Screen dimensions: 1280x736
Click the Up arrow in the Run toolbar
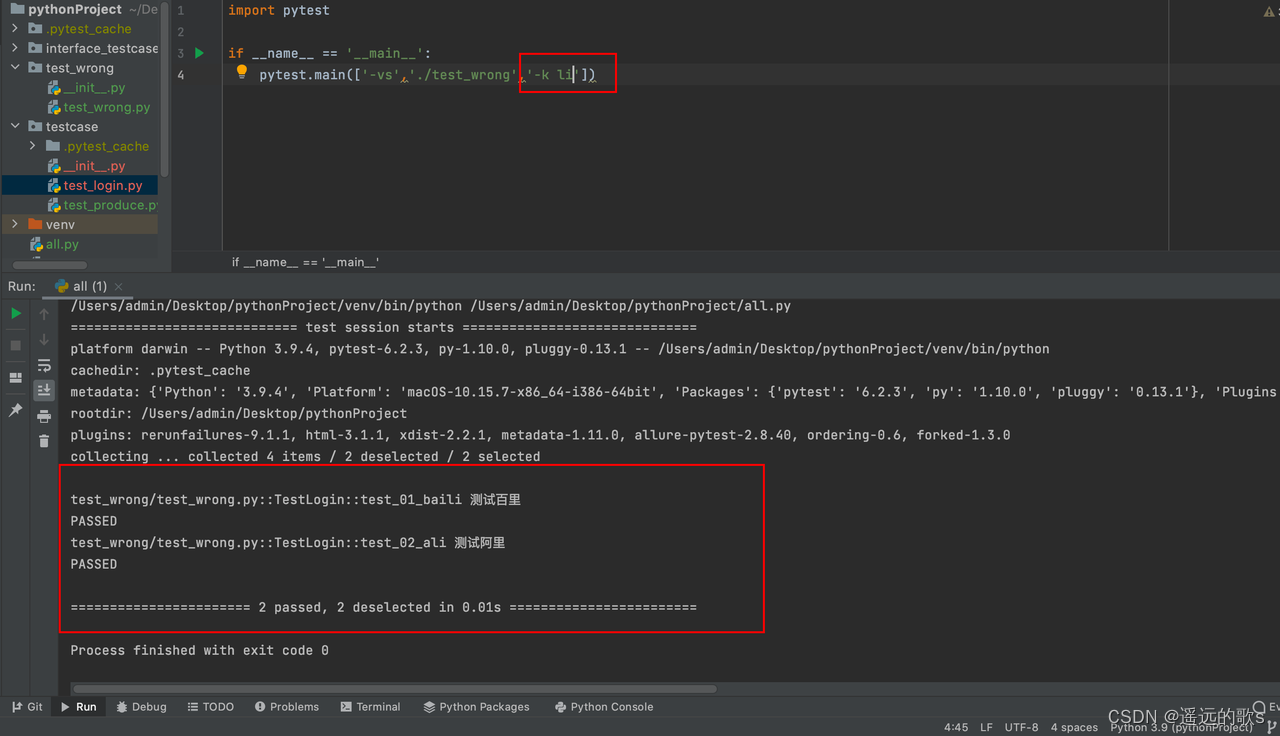point(44,314)
